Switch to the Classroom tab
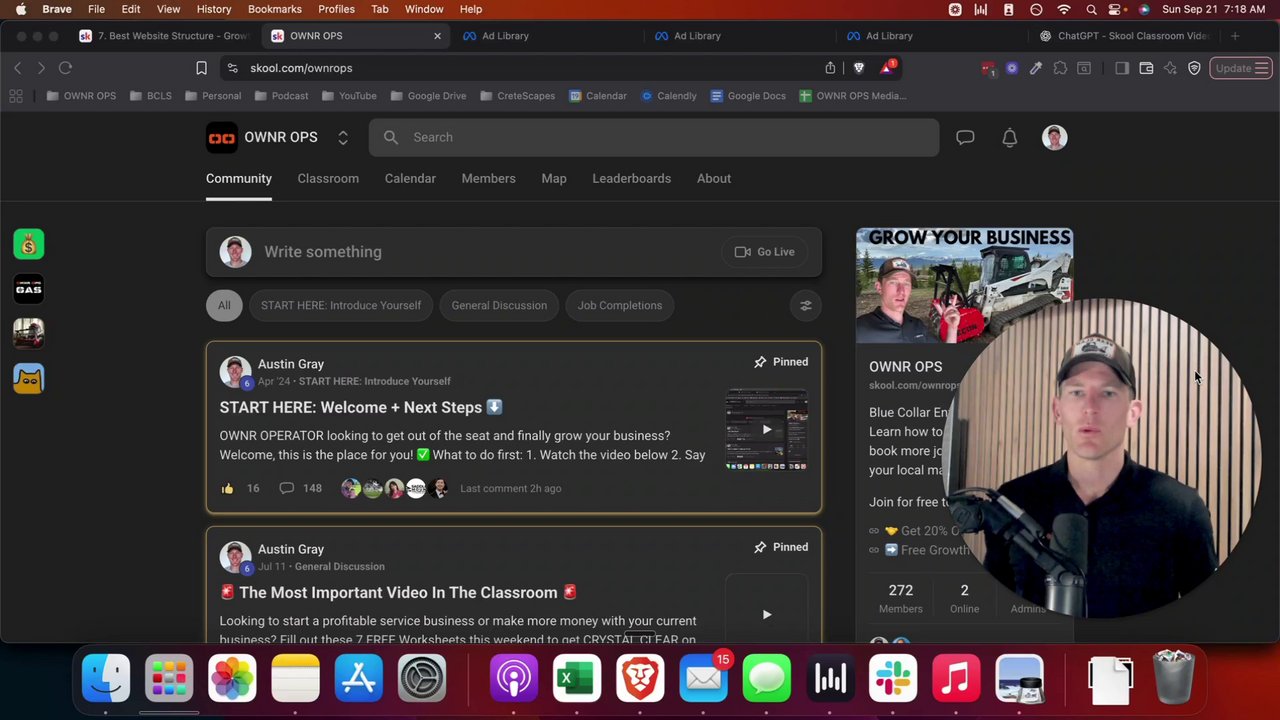Image resolution: width=1280 pixels, height=720 pixels. point(328,178)
